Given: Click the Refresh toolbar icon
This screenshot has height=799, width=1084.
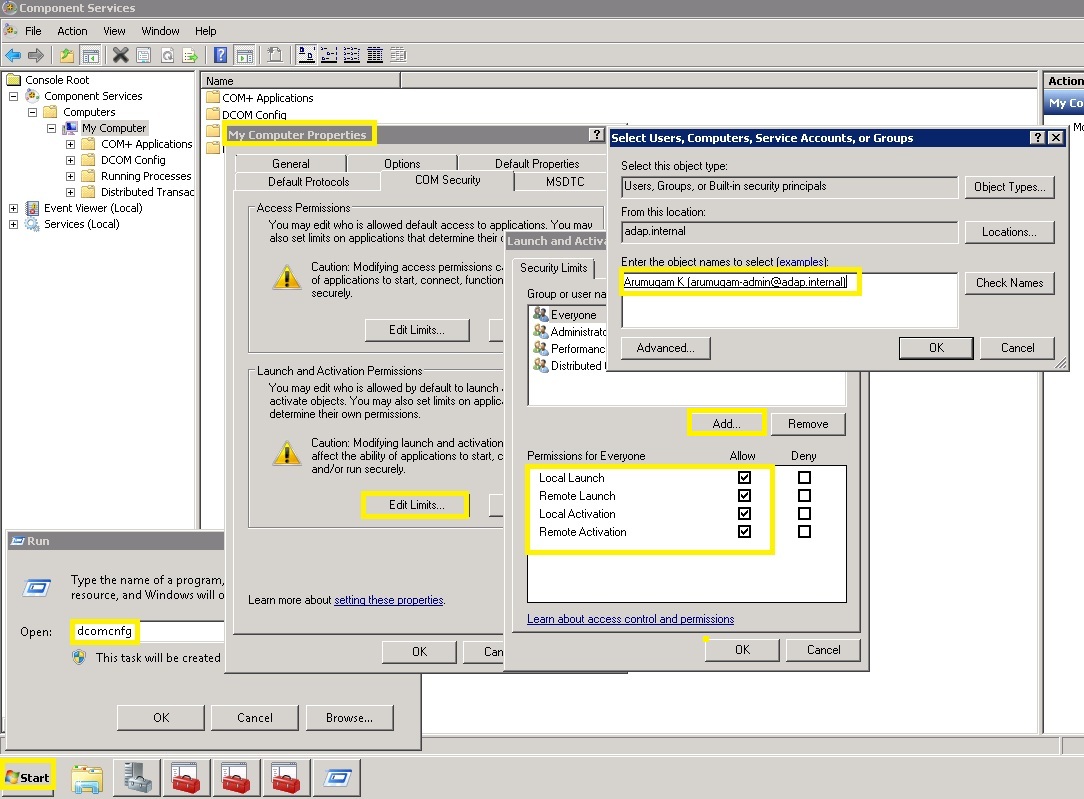Looking at the screenshot, I should (x=167, y=55).
